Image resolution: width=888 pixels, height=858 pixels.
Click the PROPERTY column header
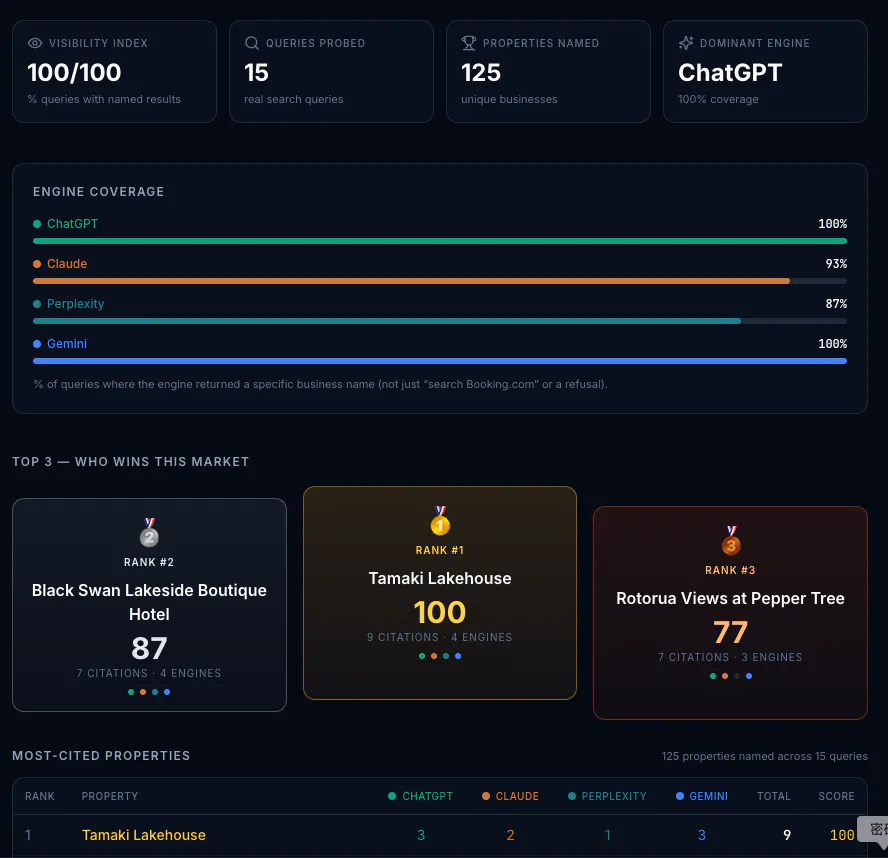point(110,796)
